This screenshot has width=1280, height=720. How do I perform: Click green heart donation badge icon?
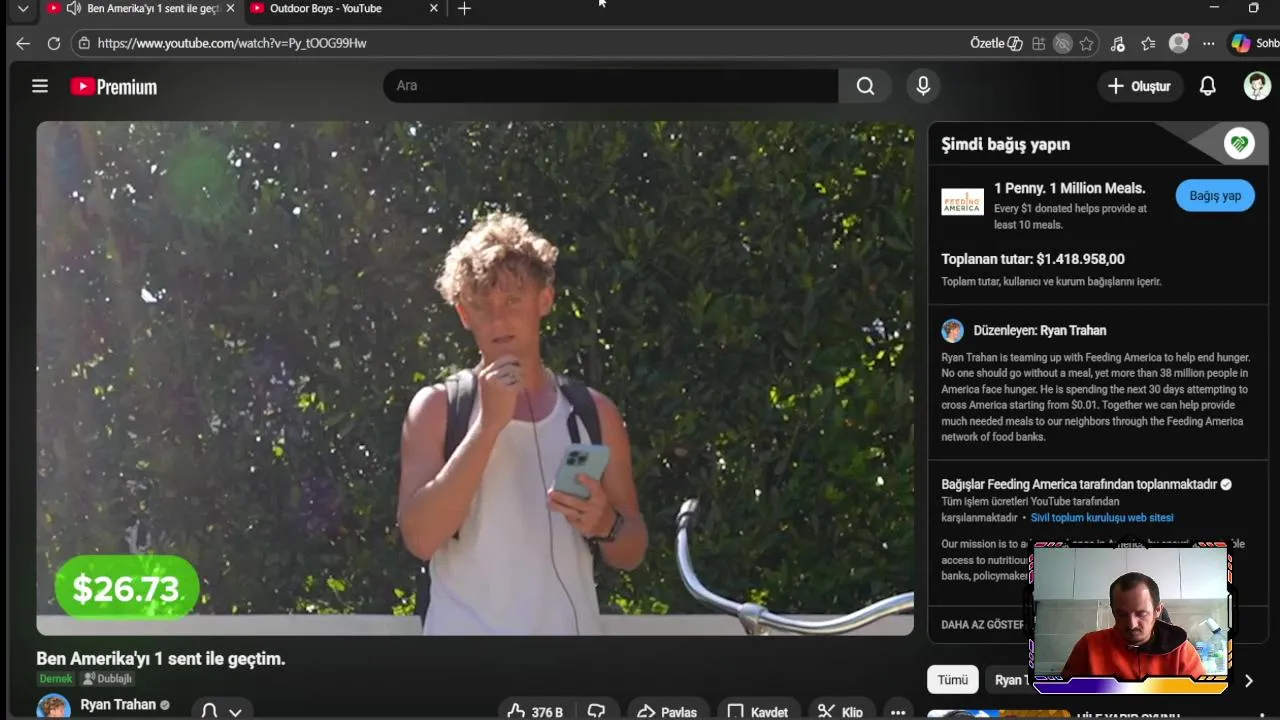pos(1240,144)
